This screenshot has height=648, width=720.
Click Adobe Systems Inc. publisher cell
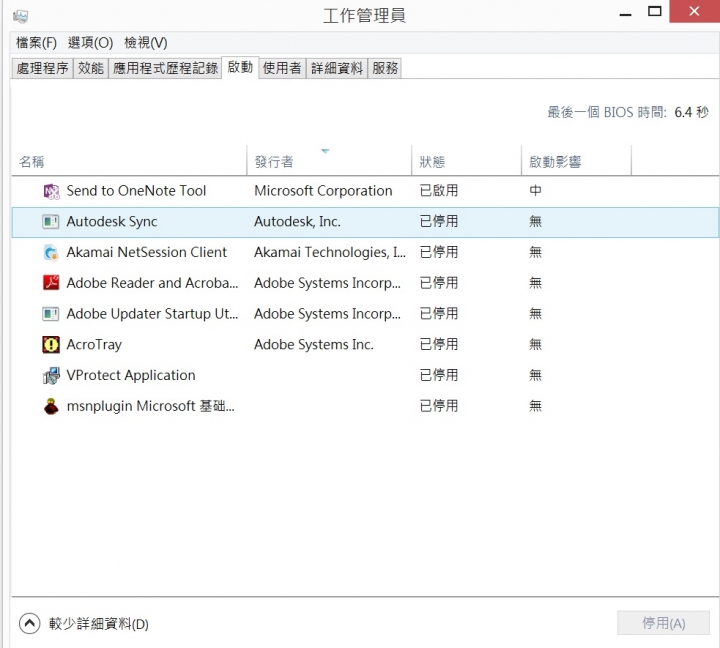pyautogui.click(x=314, y=344)
